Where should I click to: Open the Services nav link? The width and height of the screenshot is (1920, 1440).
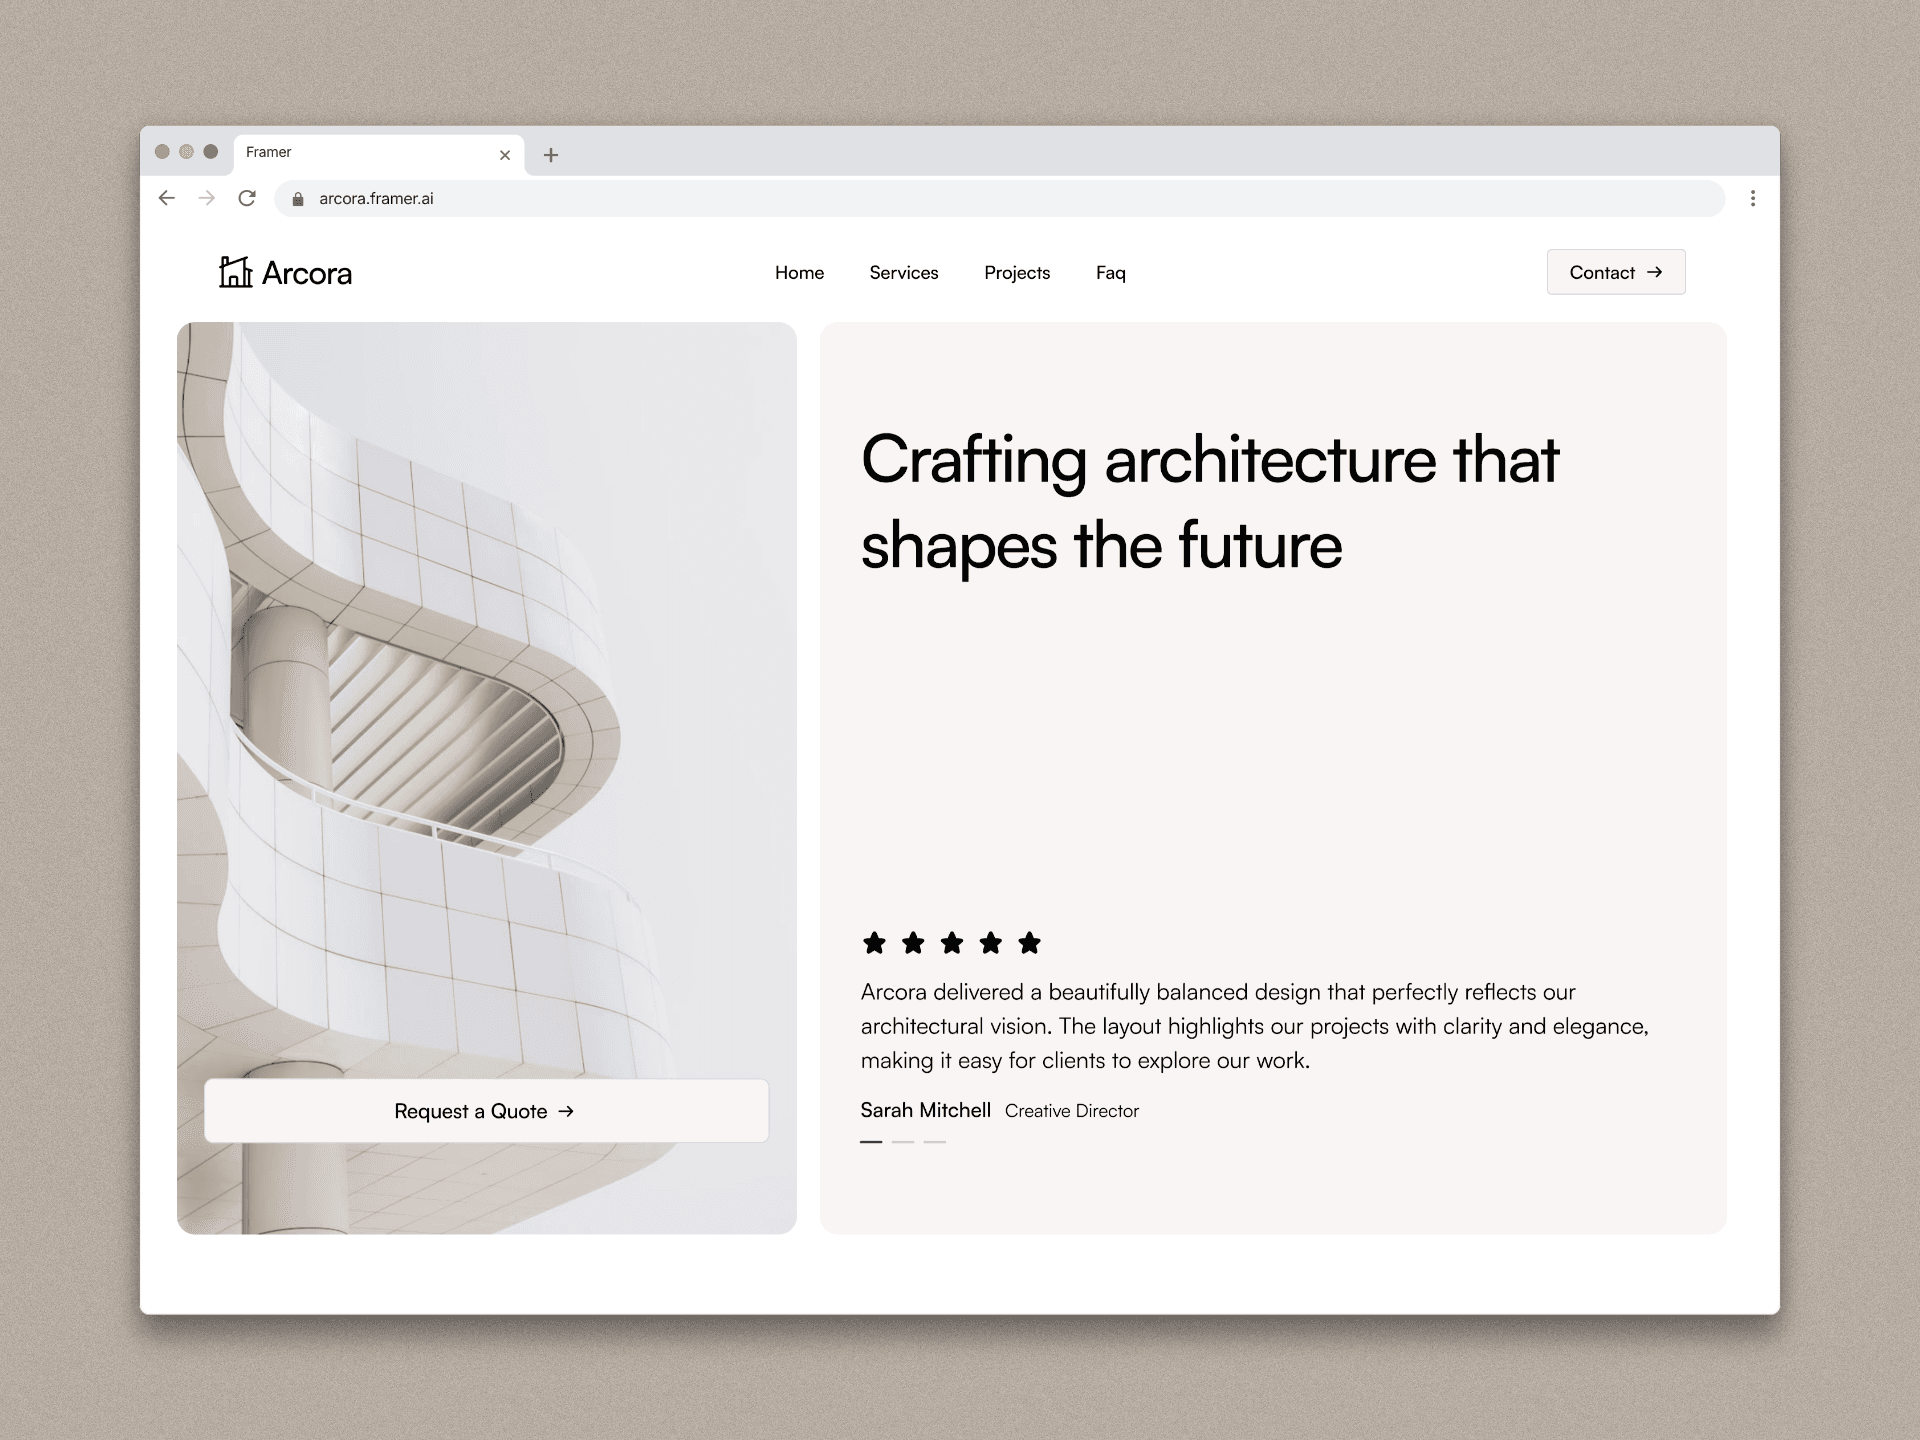tap(904, 273)
